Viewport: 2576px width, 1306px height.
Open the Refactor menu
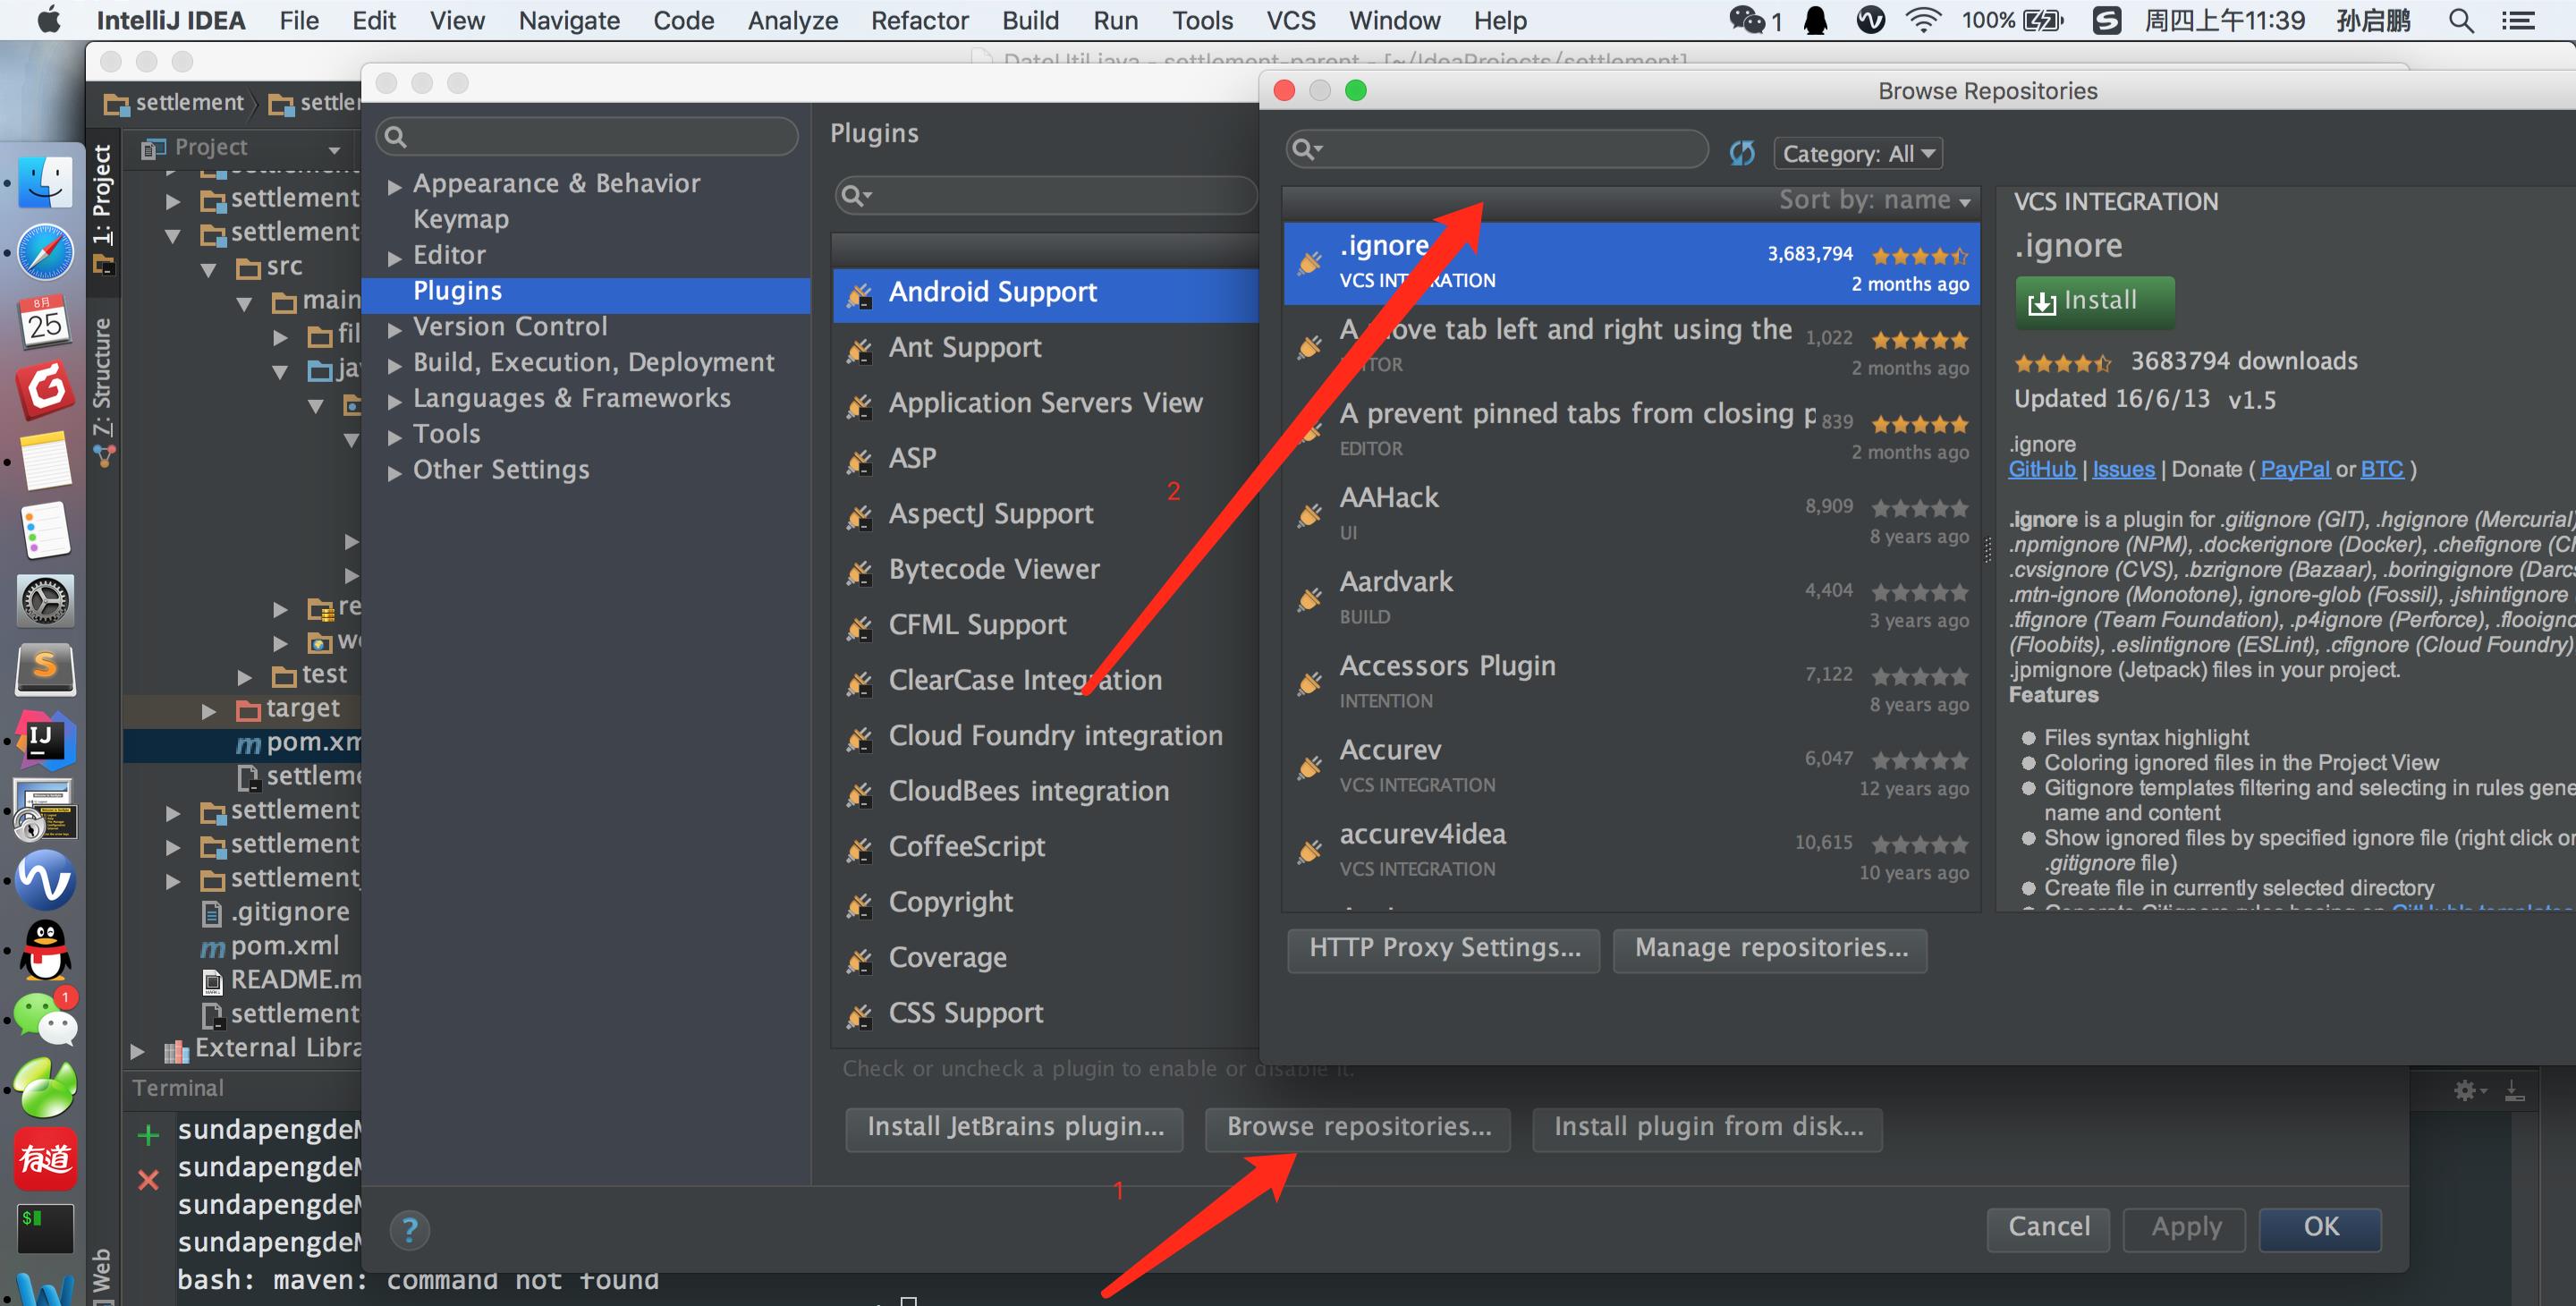click(x=919, y=20)
